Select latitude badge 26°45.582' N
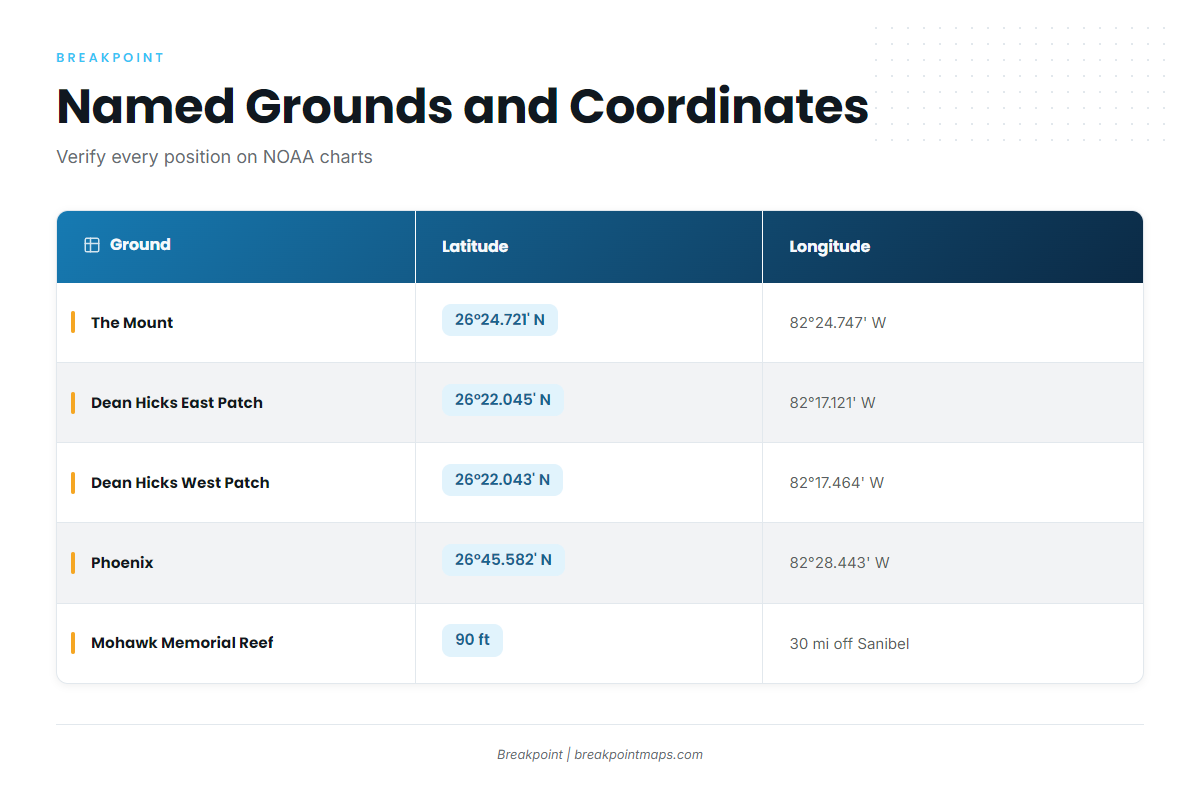This screenshot has width=1200, height=789. tap(503, 560)
